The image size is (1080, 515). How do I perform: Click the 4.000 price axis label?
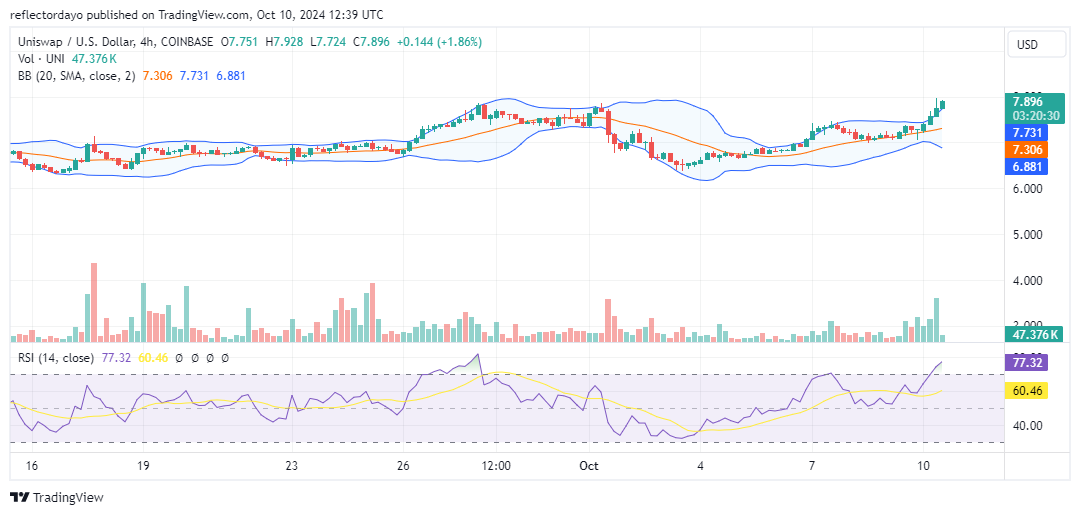pos(1027,281)
